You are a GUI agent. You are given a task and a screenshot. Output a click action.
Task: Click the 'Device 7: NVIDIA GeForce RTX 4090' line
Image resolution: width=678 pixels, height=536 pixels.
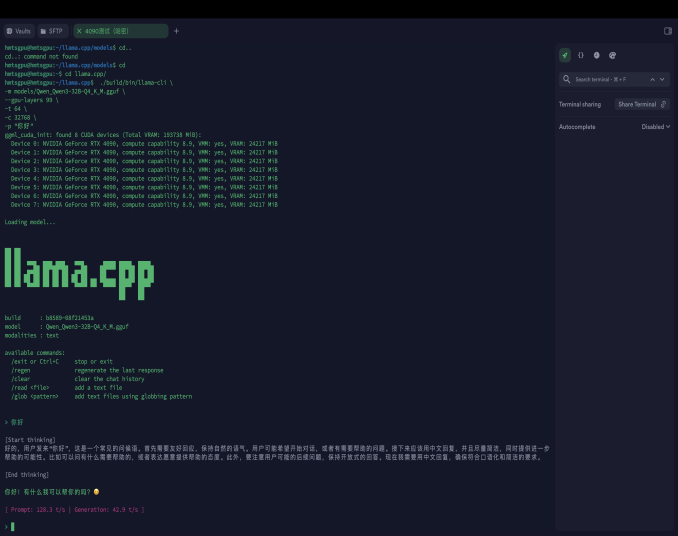[144, 205]
